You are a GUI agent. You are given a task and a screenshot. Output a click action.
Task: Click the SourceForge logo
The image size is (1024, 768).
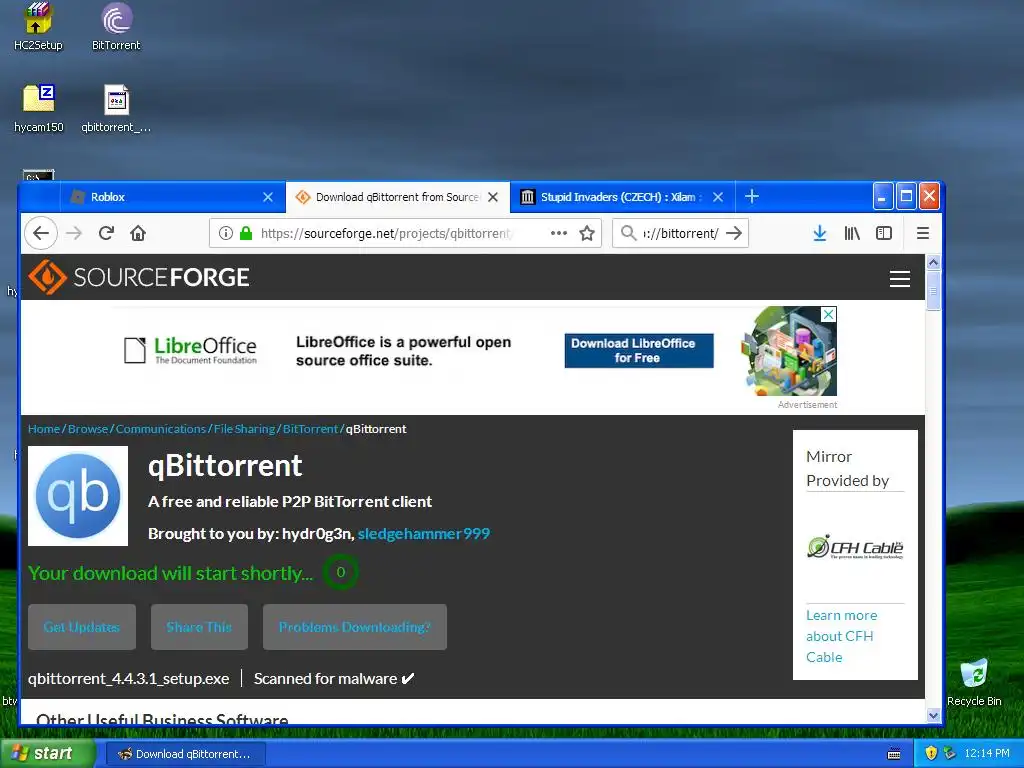tap(138, 277)
